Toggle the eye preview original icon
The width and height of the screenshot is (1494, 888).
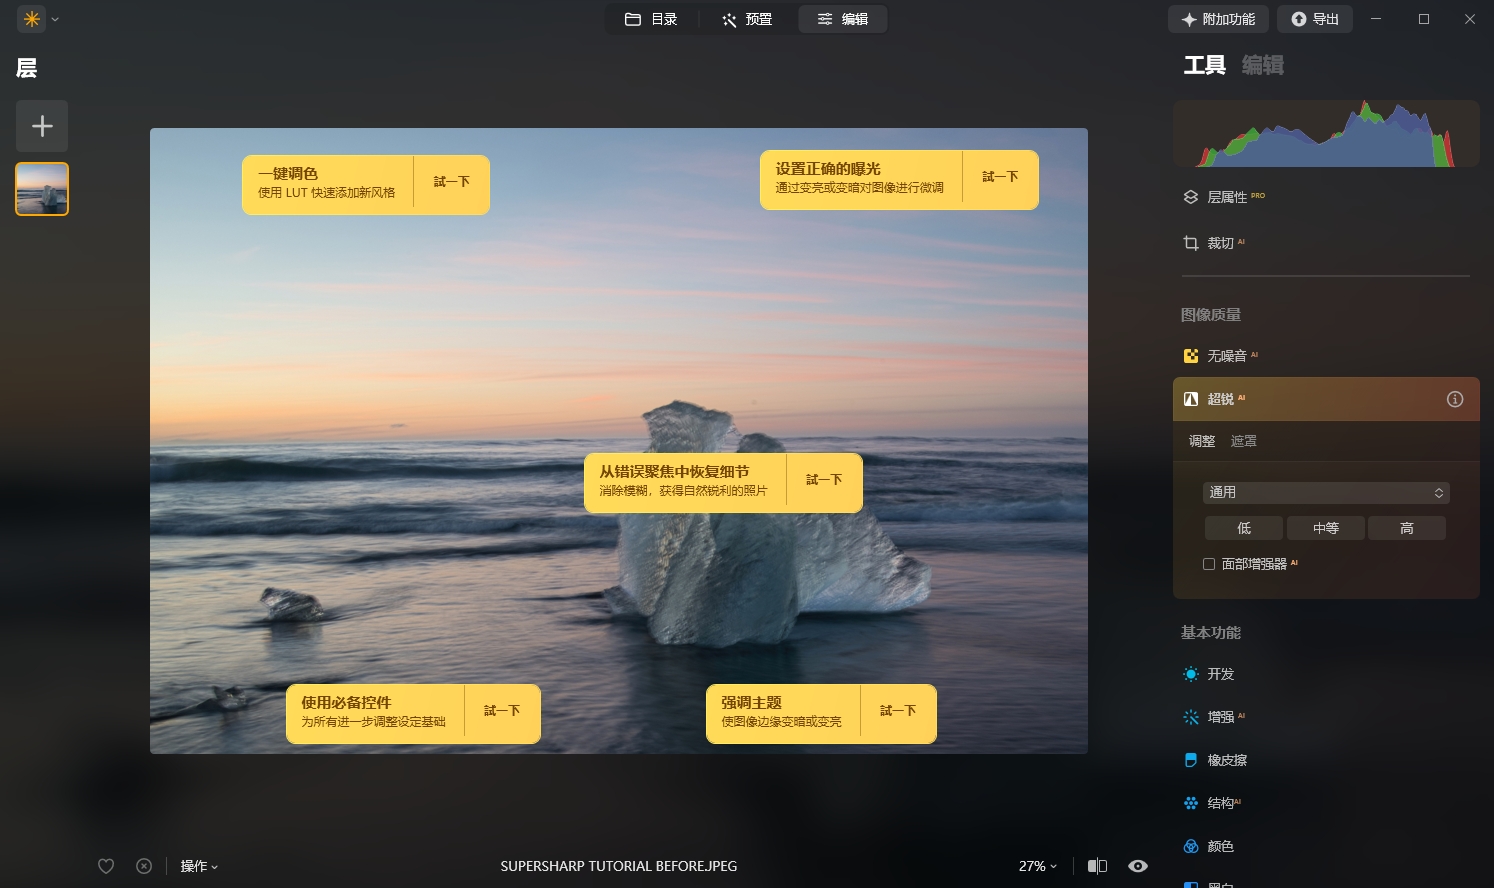tap(1138, 866)
